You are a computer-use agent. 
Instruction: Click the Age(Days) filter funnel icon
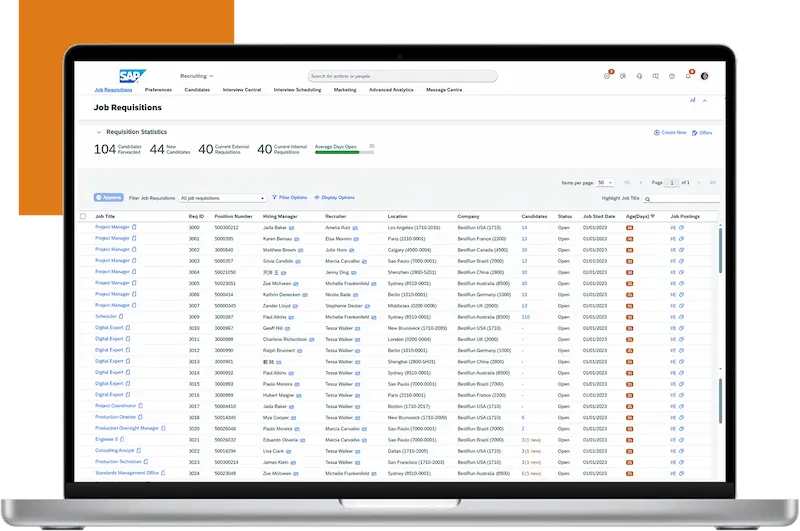click(653, 216)
